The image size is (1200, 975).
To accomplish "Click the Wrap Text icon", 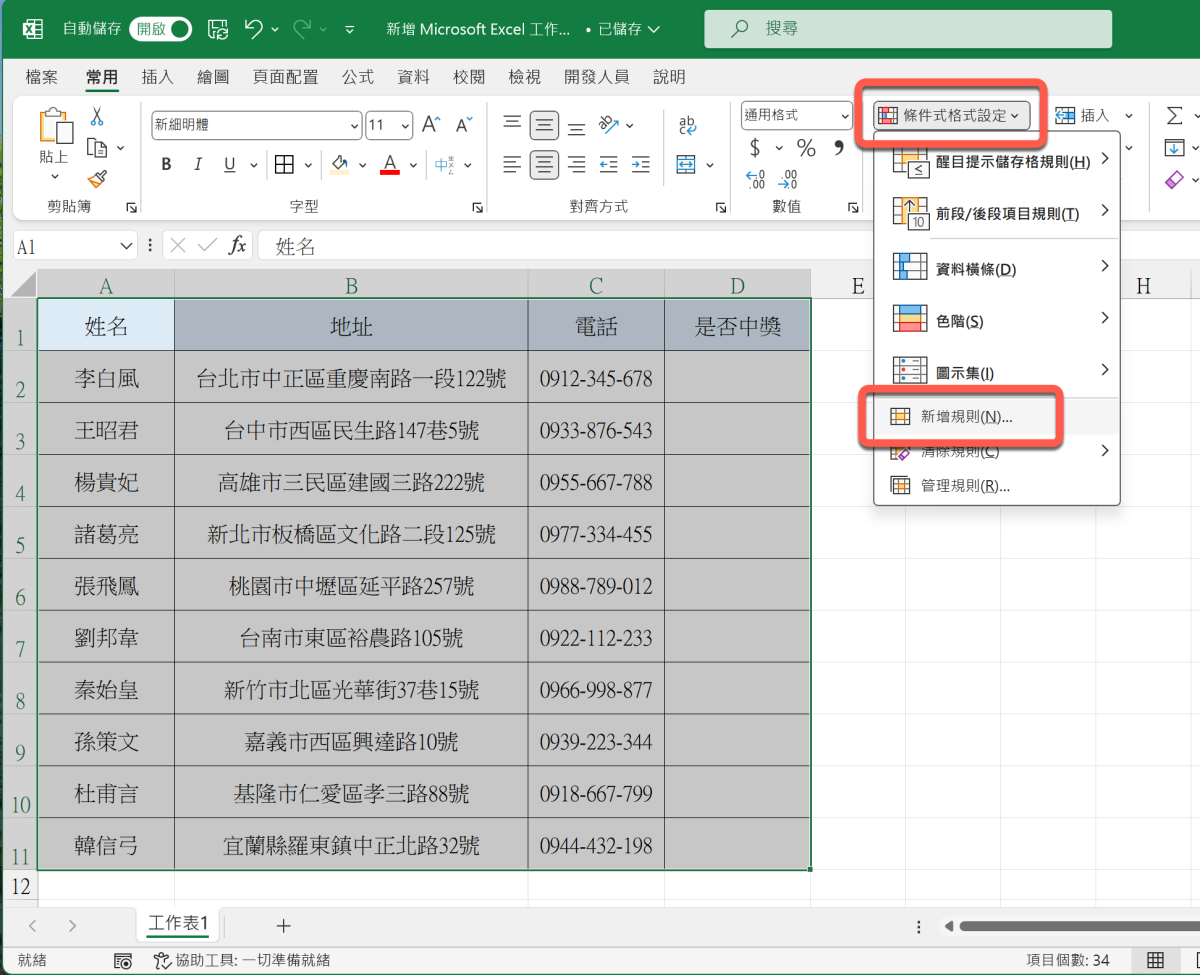I will click(687, 124).
